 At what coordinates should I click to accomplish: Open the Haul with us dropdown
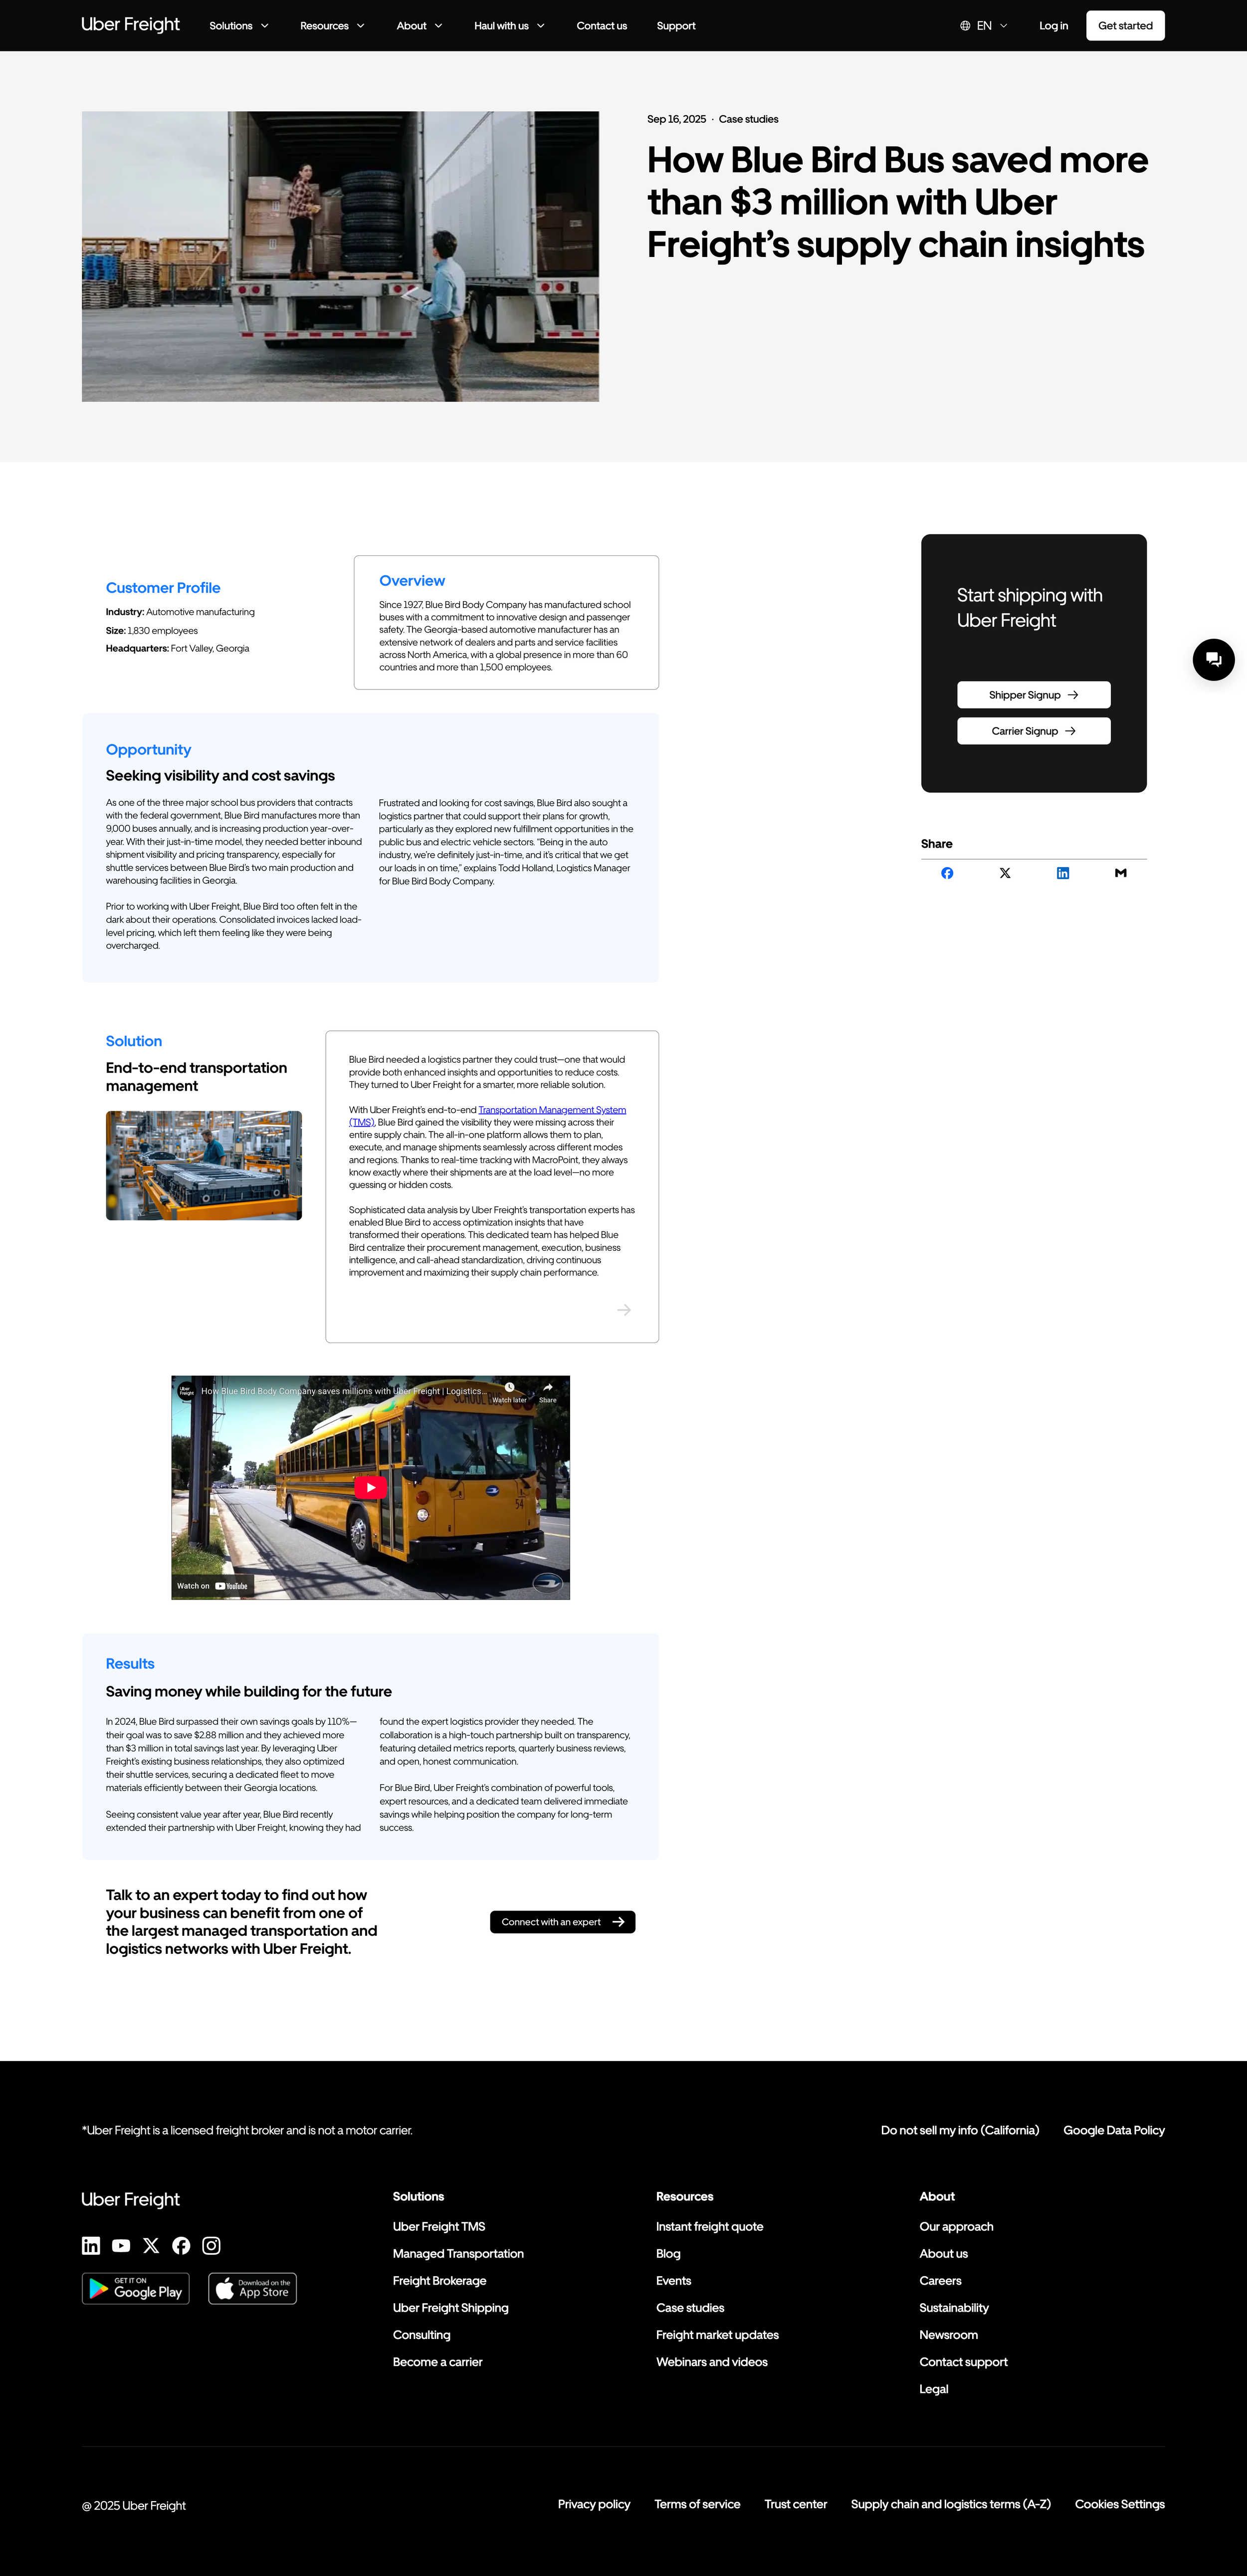pos(509,26)
